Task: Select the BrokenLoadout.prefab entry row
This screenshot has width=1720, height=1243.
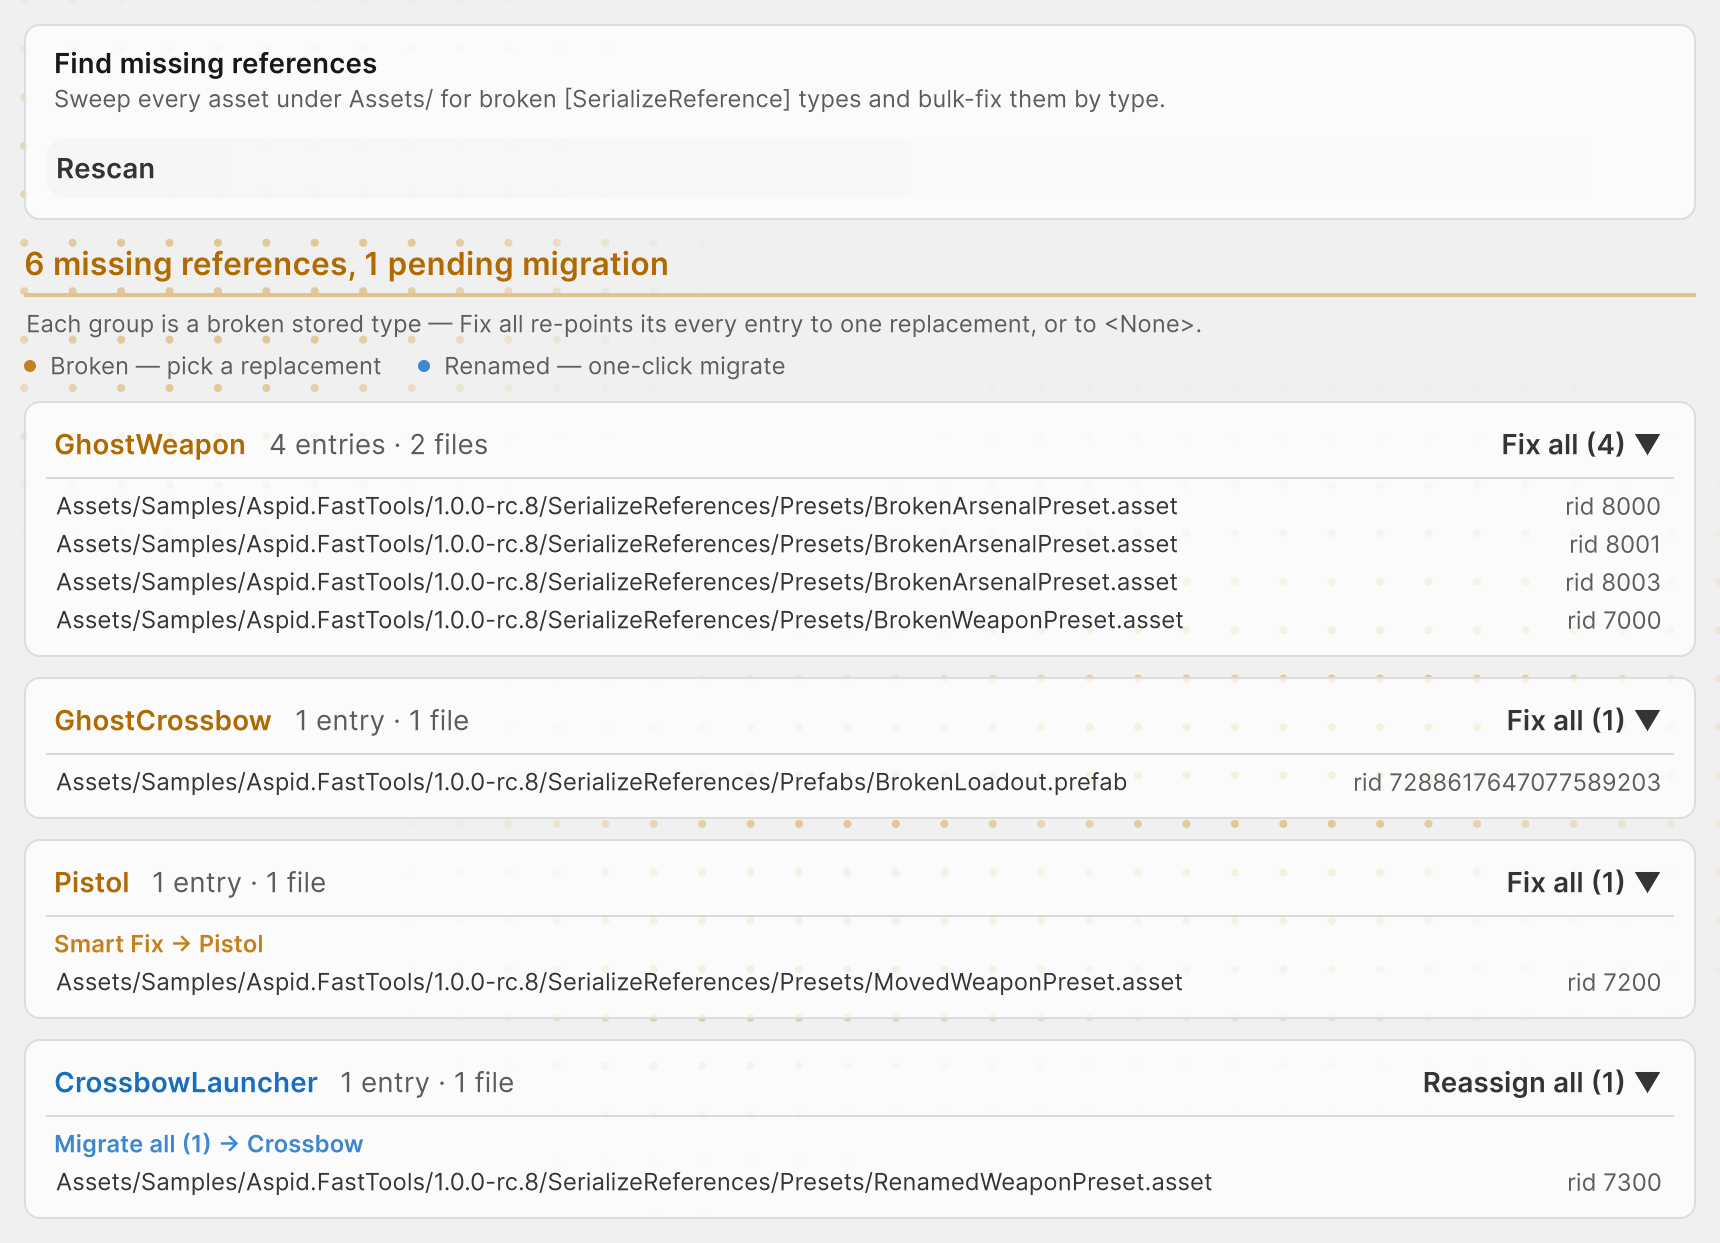Action: pyautogui.click(x=859, y=782)
